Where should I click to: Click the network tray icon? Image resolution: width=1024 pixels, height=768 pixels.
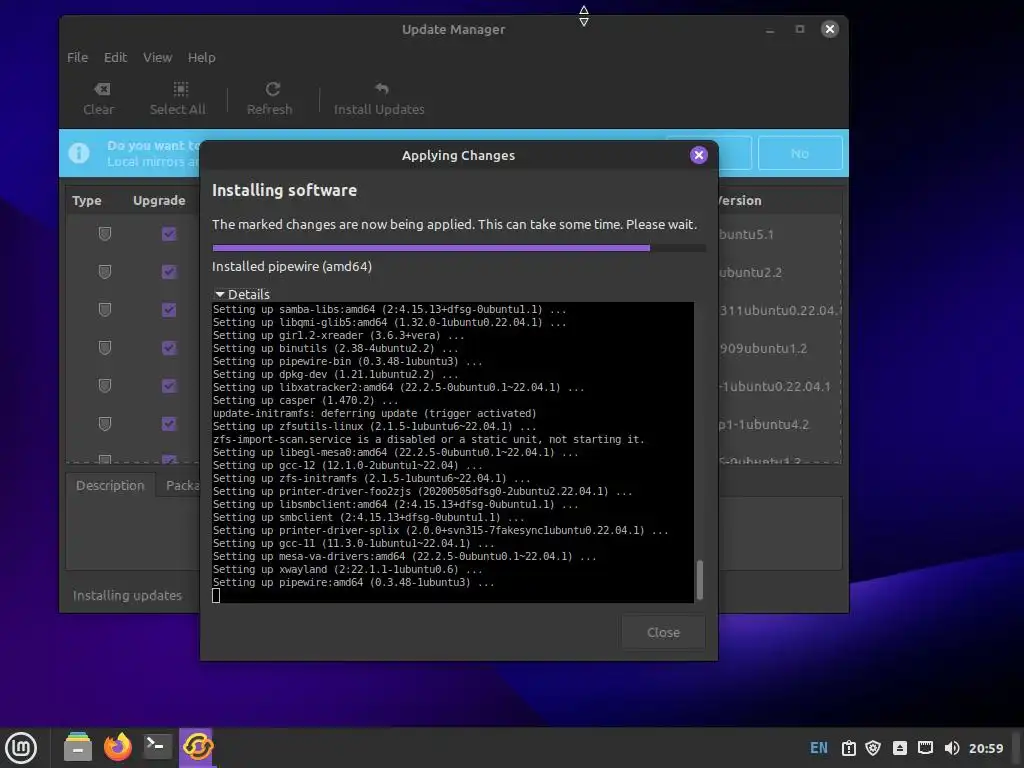click(925, 748)
